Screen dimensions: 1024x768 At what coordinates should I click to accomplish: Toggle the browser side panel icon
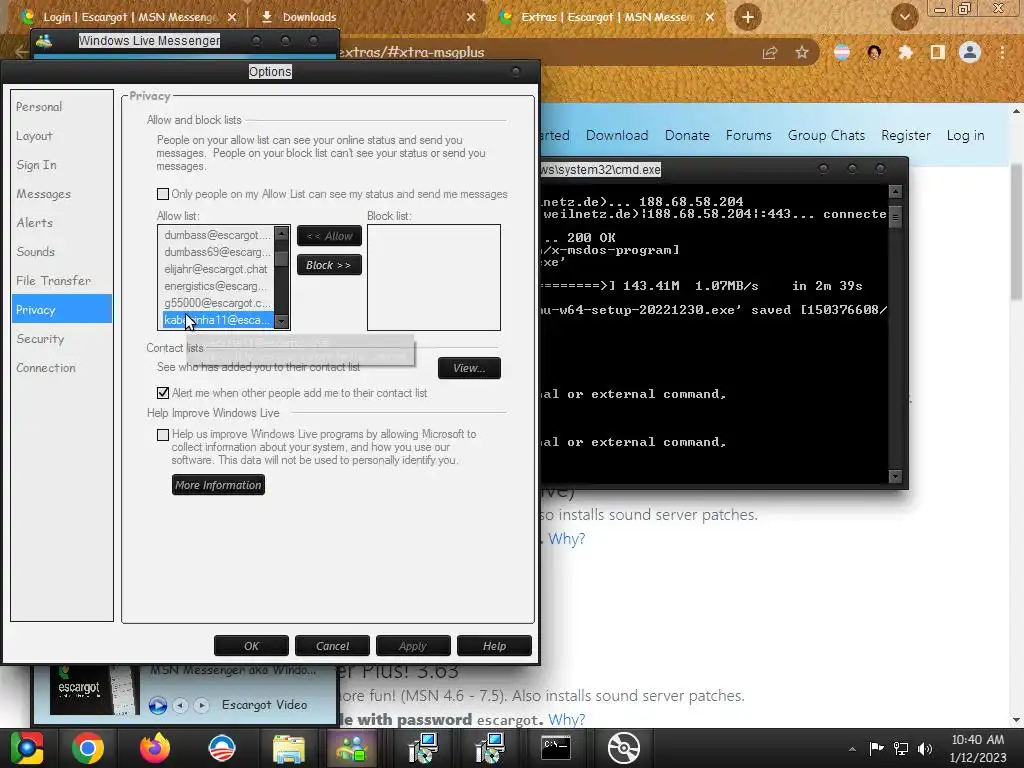(x=937, y=52)
